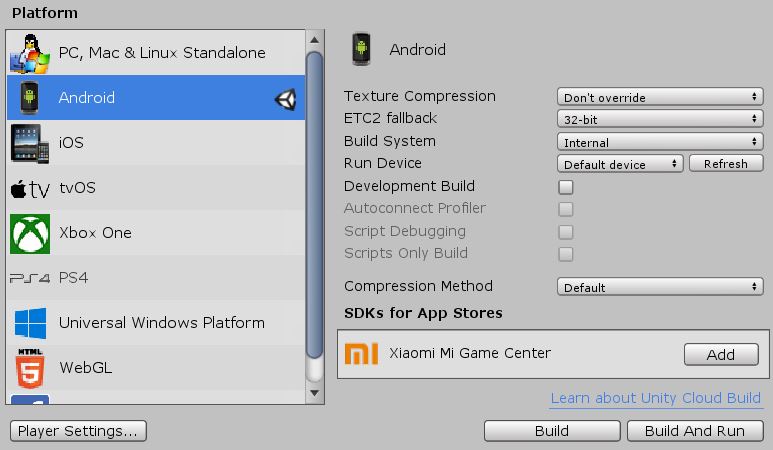Screen dimensions: 773x450
Task: Click the Xiaomi Mi logo icon
Action: click(x=361, y=353)
